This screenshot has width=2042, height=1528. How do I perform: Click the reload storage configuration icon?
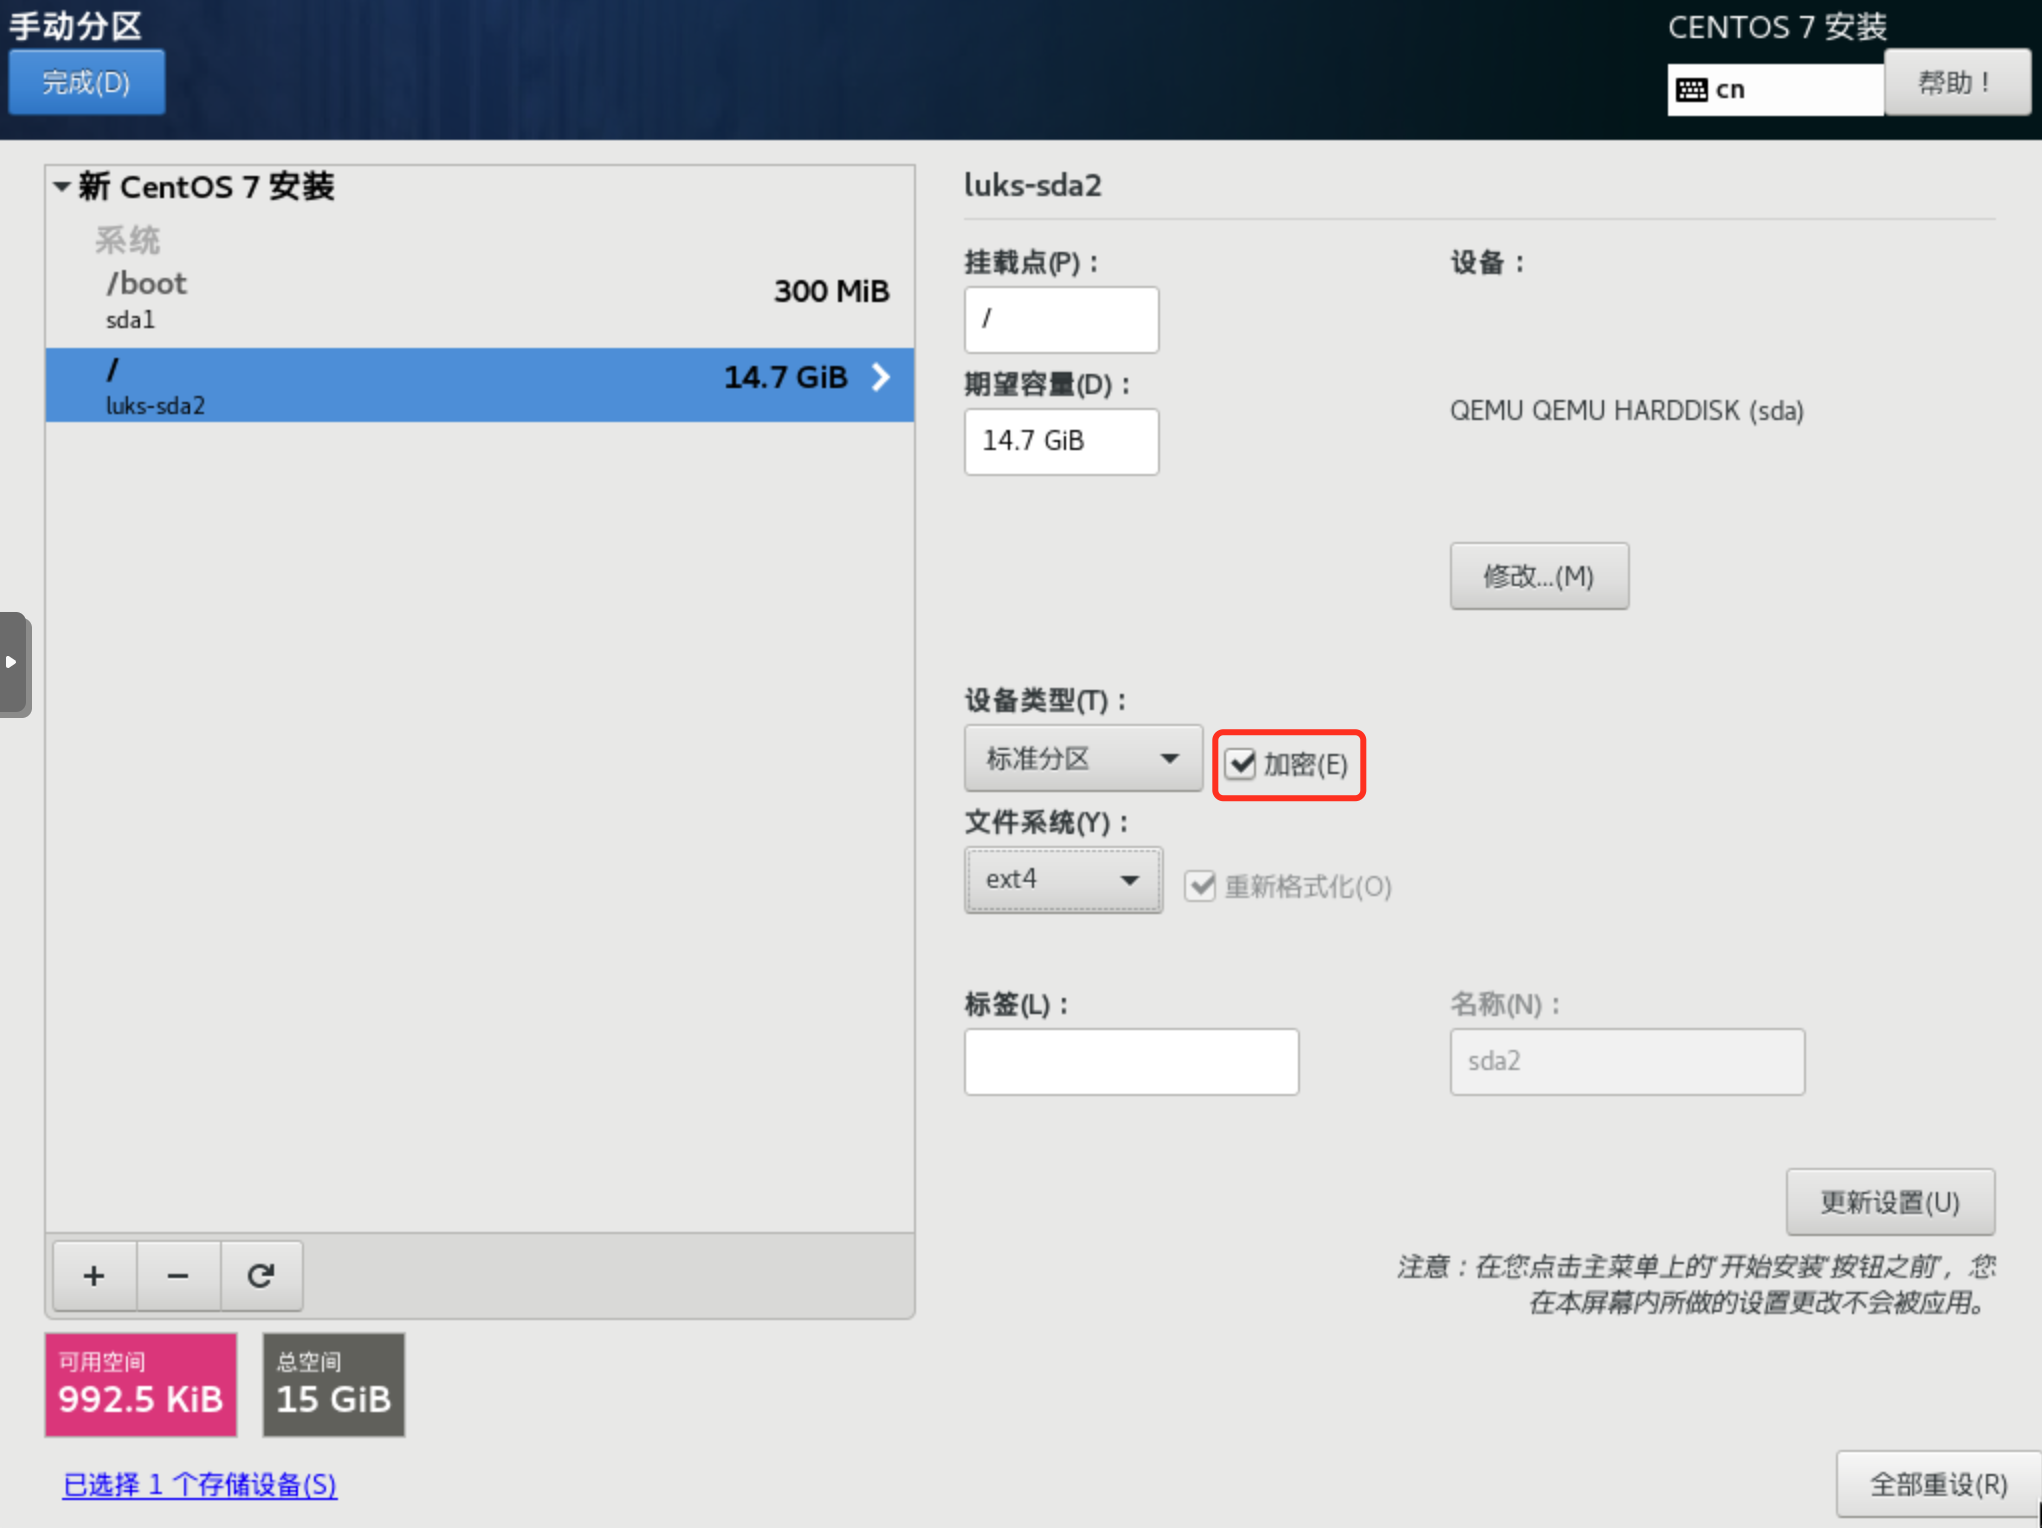point(261,1276)
